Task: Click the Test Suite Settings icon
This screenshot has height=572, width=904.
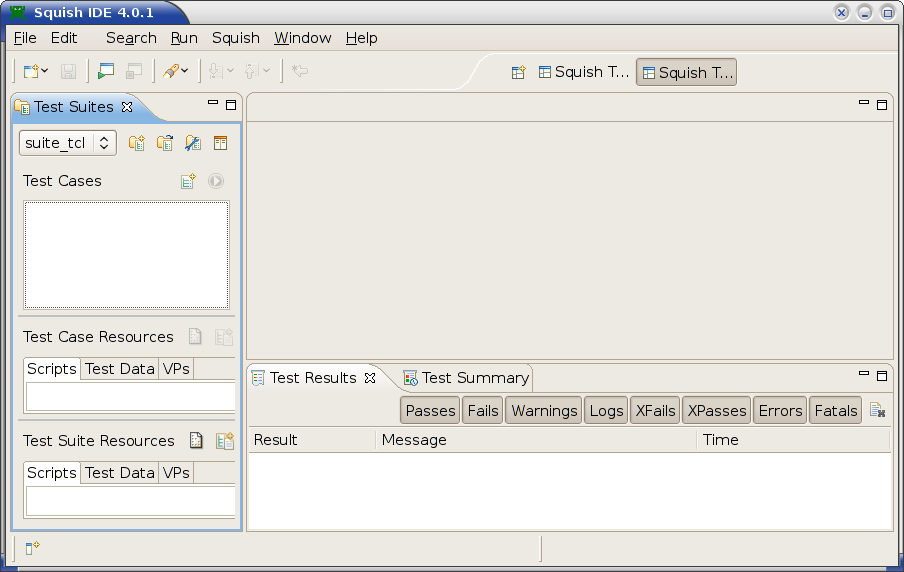Action: coord(193,143)
